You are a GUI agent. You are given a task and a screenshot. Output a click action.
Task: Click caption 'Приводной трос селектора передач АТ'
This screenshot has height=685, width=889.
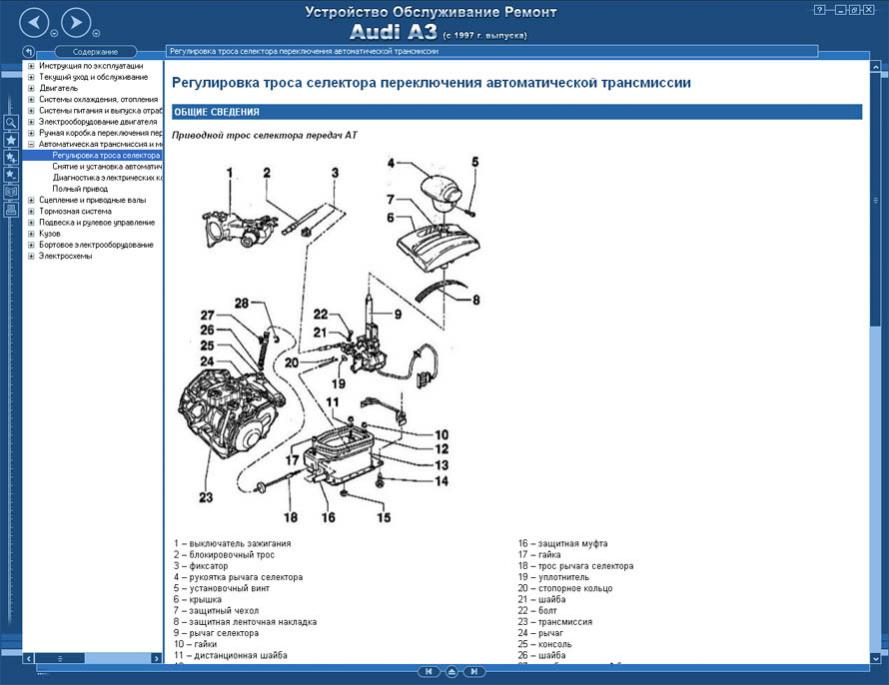pyautogui.click(x=265, y=136)
